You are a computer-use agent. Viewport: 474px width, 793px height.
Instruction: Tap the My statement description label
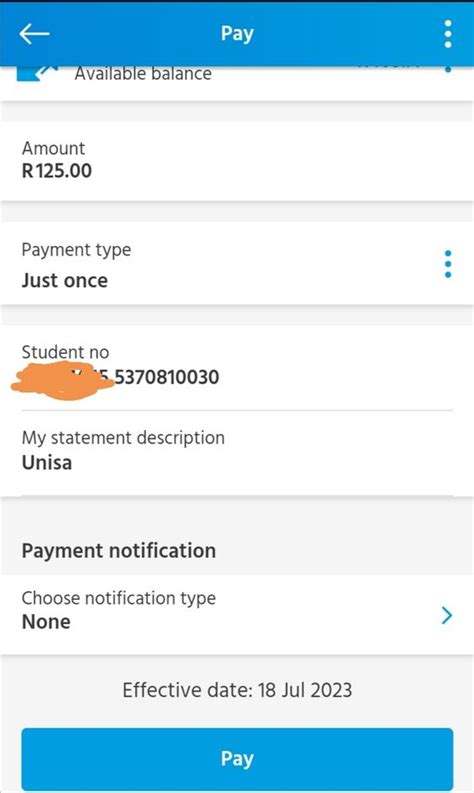pos(123,438)
